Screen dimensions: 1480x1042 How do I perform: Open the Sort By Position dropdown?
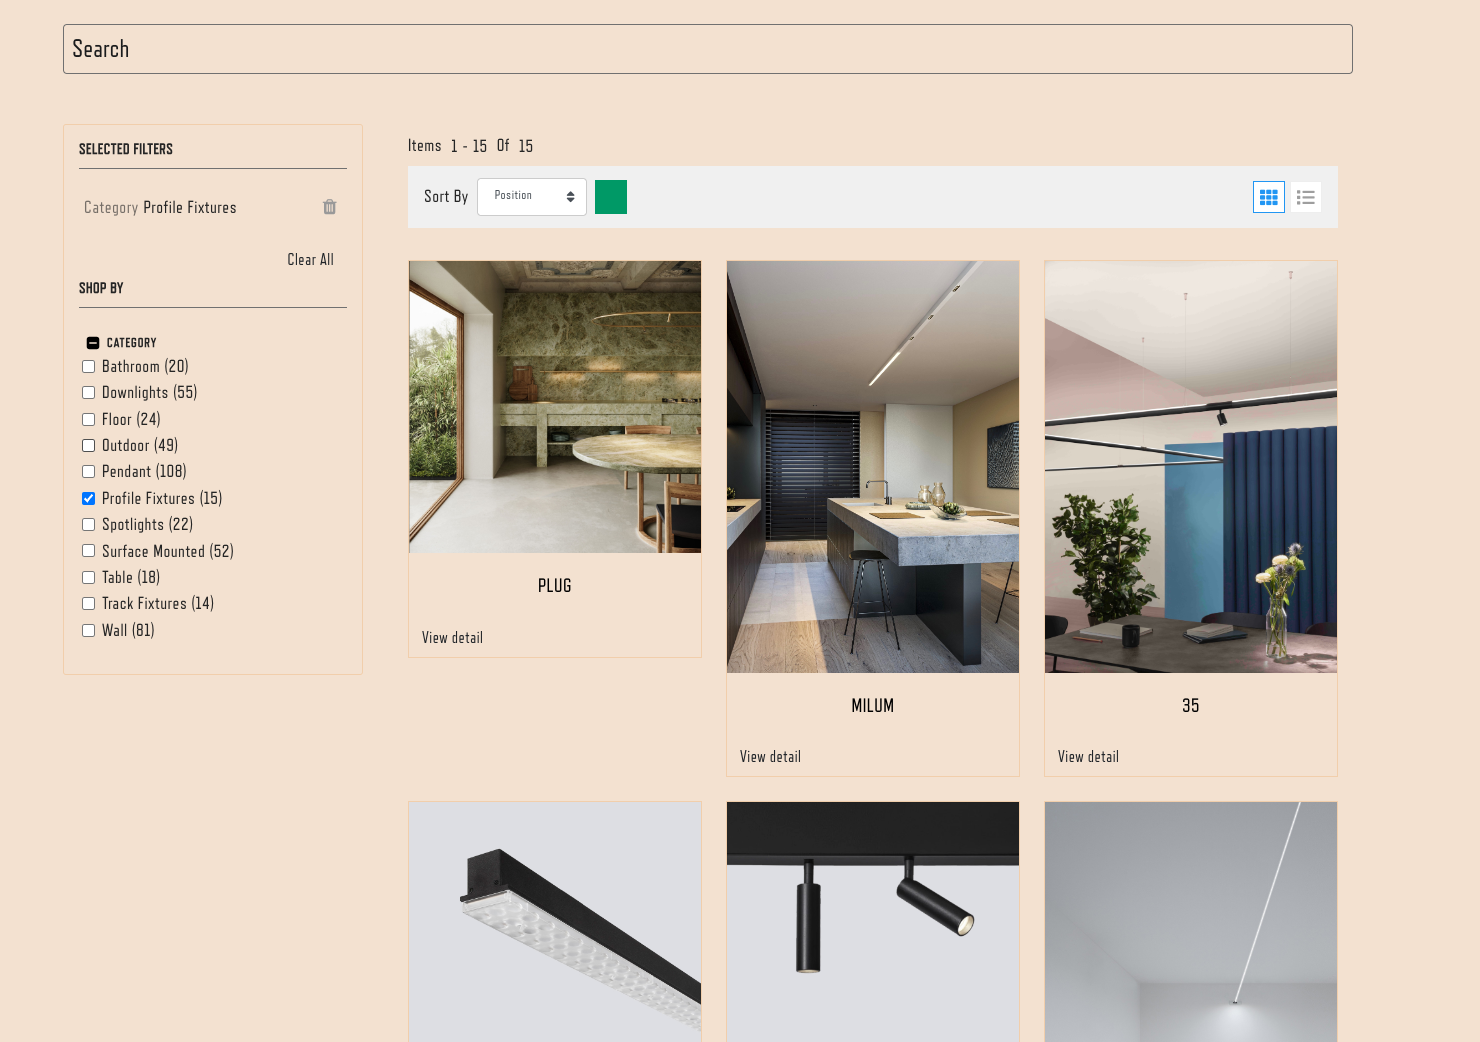tap(532, 197)
